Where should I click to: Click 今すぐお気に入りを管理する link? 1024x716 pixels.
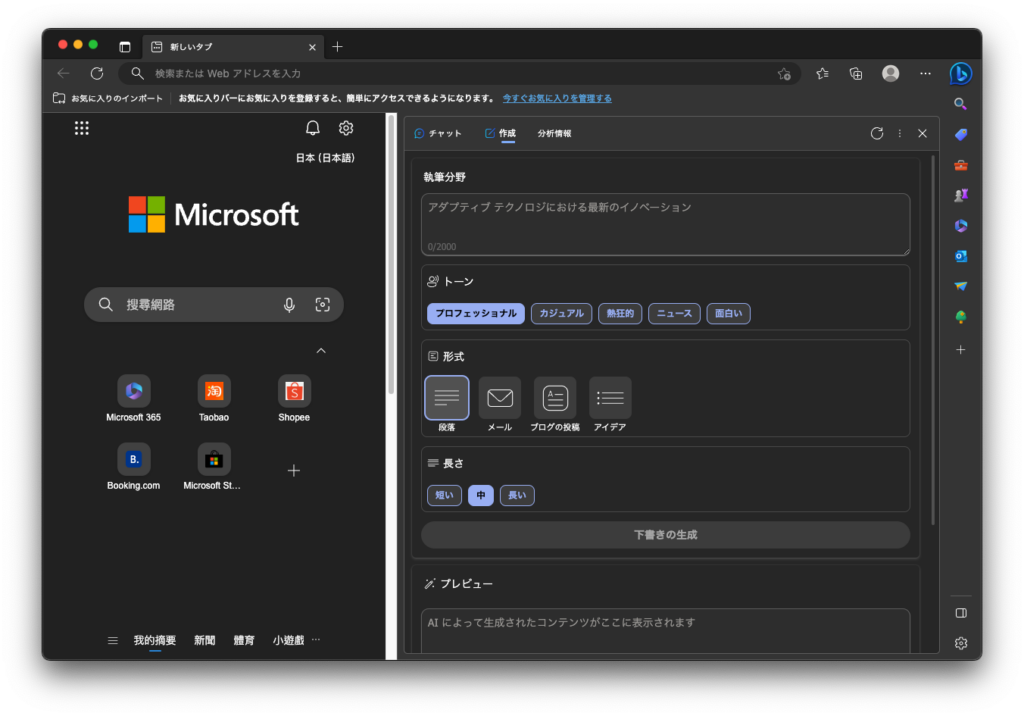click(557, 98)
